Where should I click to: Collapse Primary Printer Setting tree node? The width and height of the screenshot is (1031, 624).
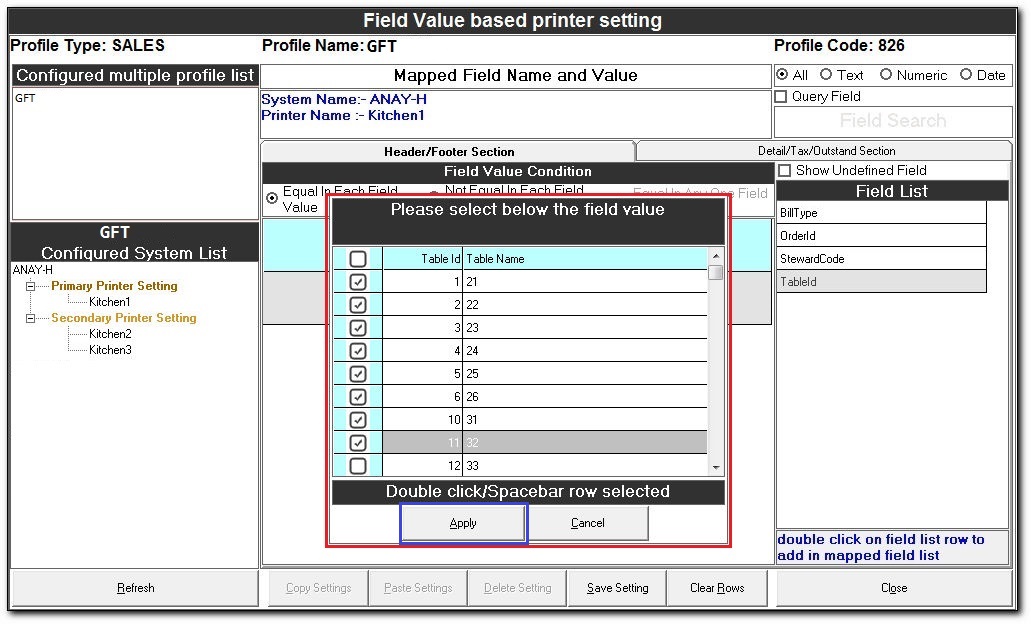(30, 287)
